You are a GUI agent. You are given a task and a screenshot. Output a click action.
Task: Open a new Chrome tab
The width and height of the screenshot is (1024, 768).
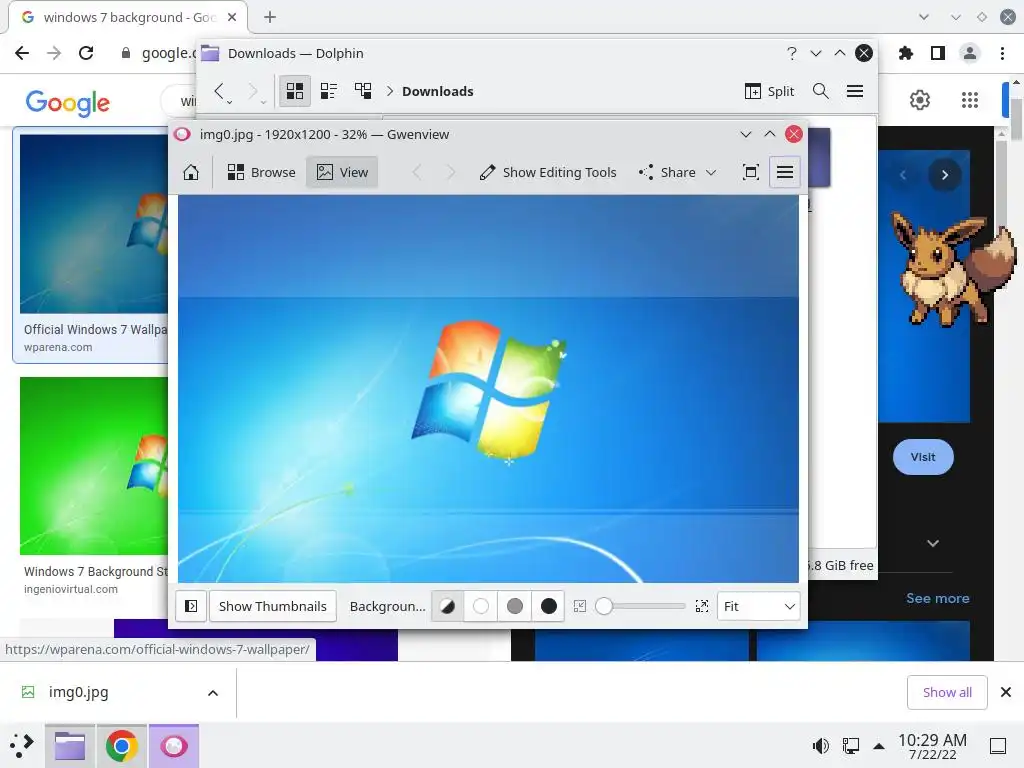pyautogui.click(x=270, y=17)
